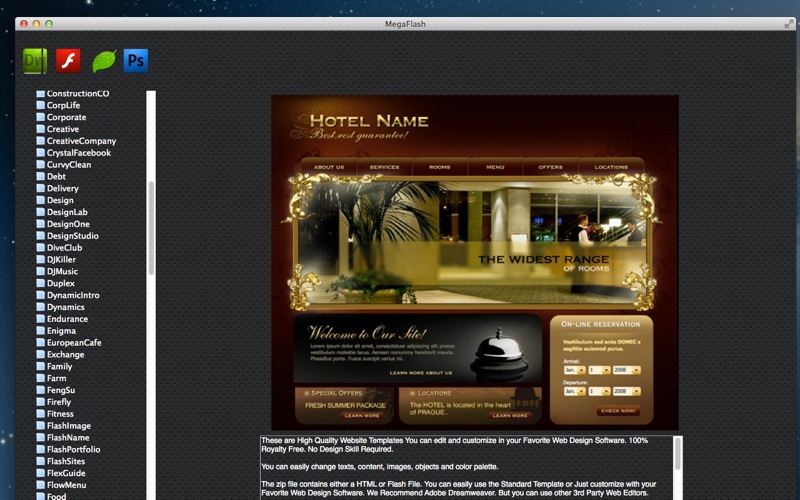Open the Delivery folder

[58, 188]
